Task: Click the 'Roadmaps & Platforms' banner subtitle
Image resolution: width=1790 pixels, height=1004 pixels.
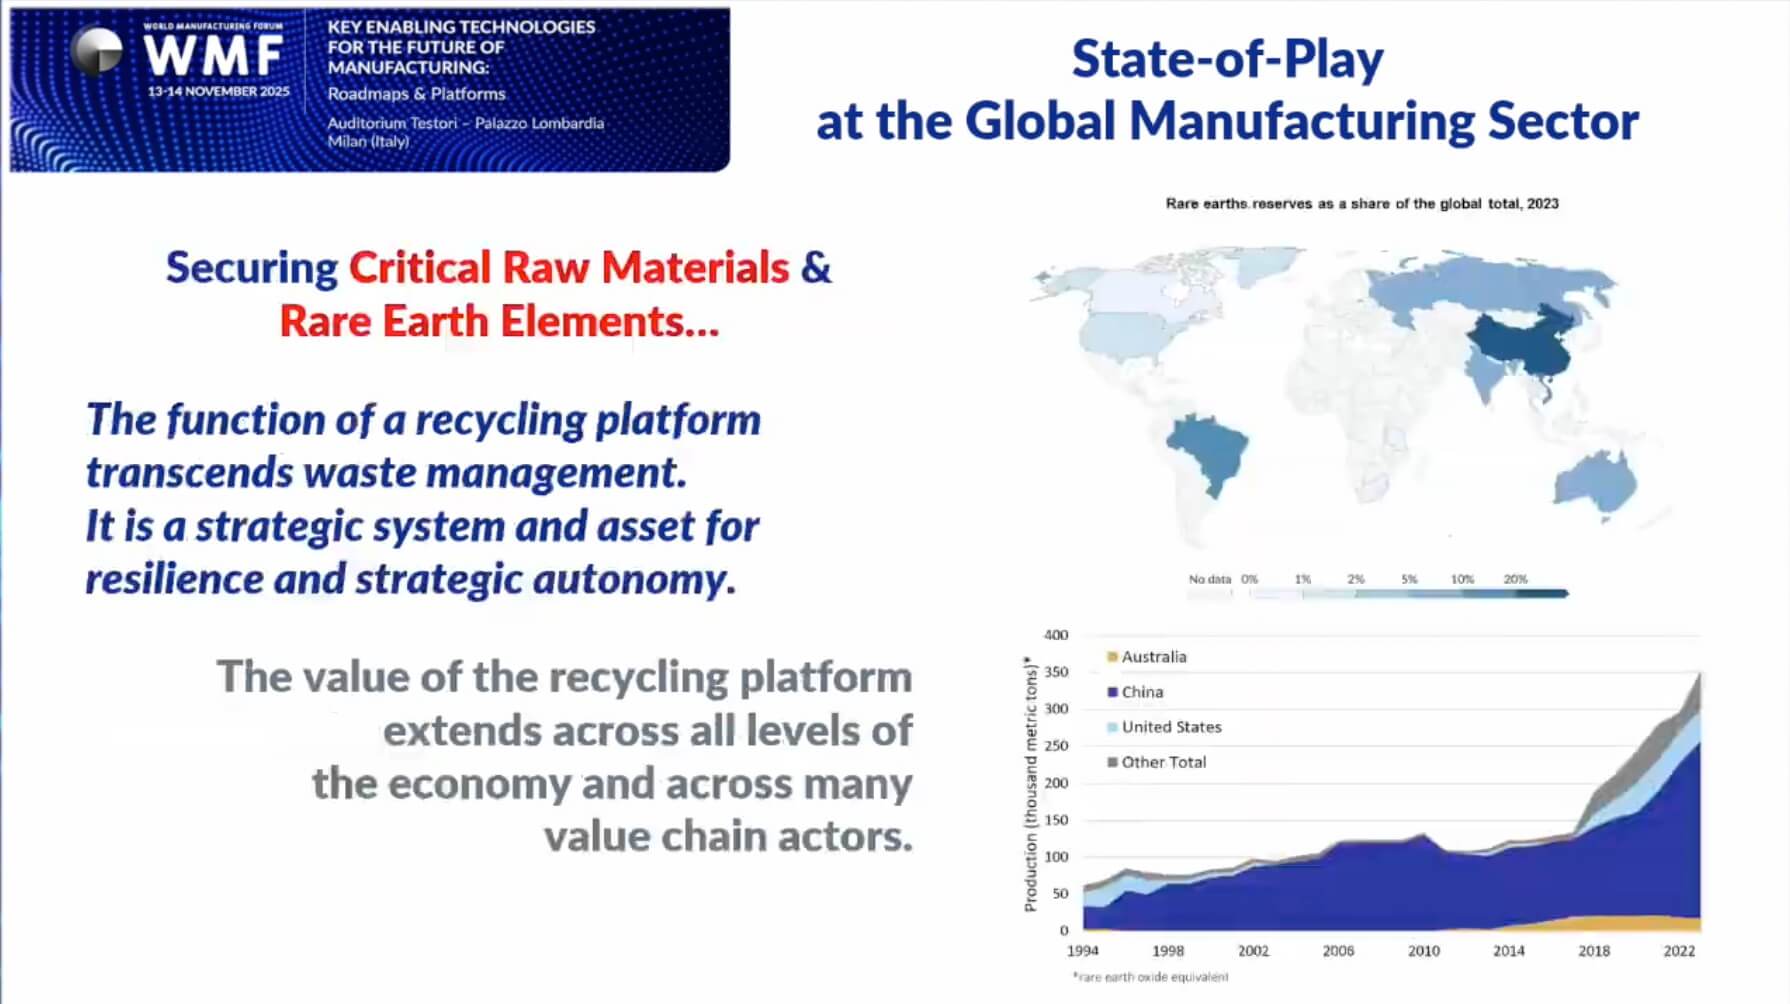Action: click(x=416, y=94)
